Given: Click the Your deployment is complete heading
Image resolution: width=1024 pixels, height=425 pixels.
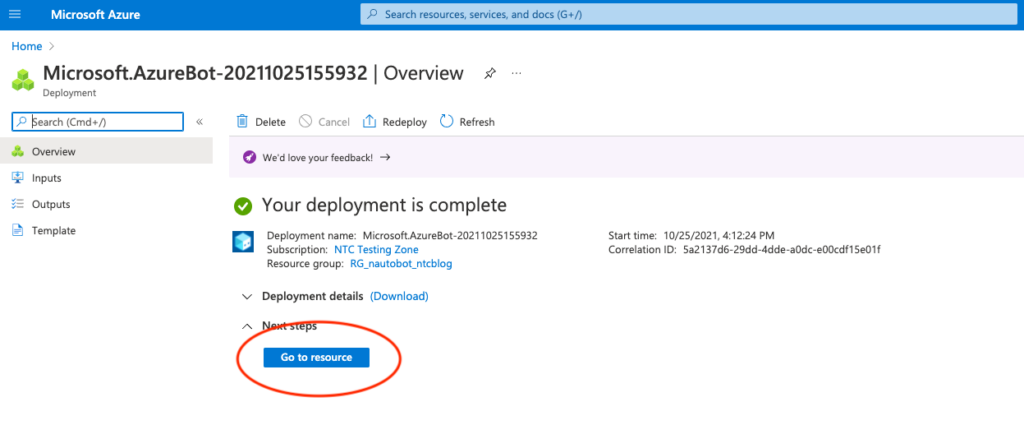Looking at the screenshot, I should click(384, 205).
